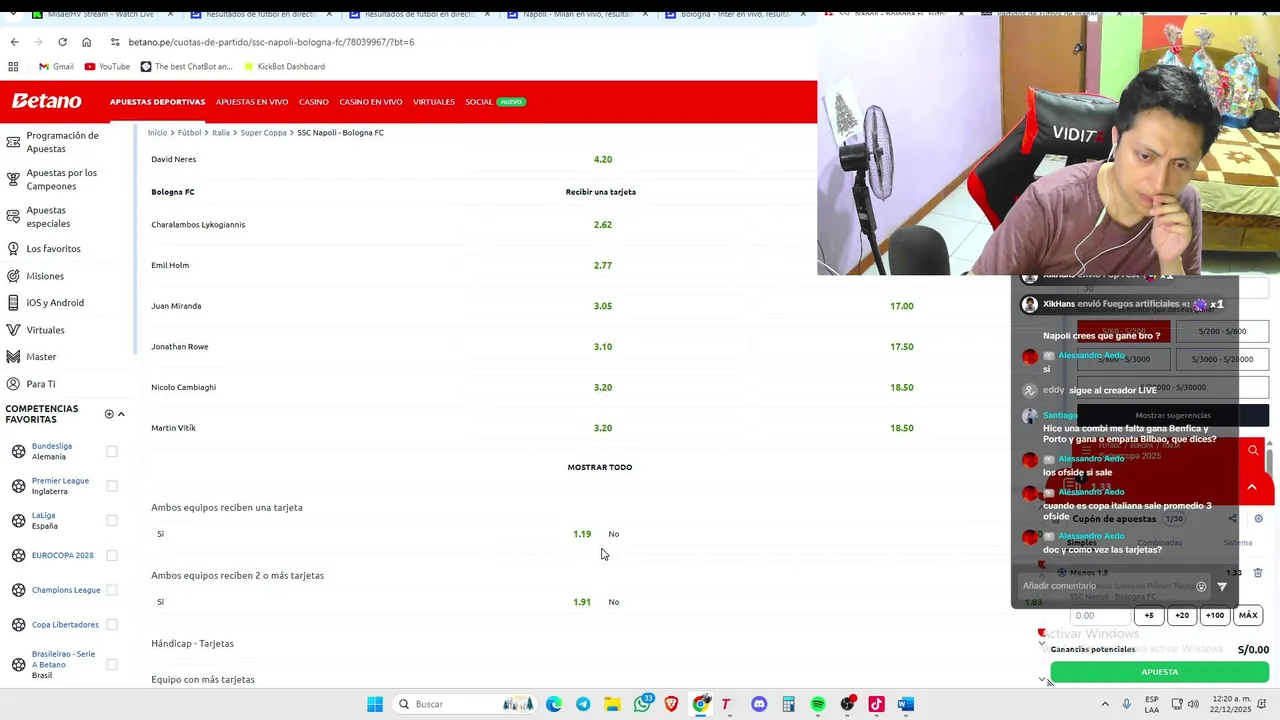Reload the page with the refresh icon
This screenshot has width=1280, height=720.
click(x=62, y=42)
